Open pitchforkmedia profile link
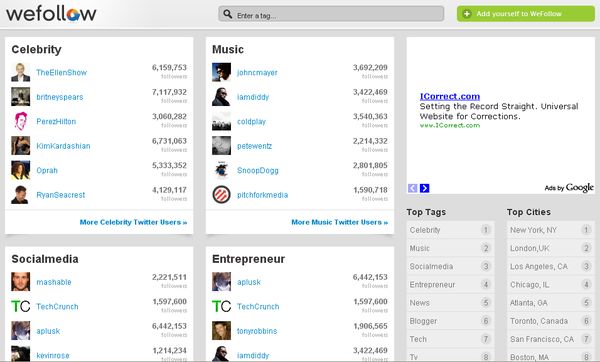 [262, 195]
